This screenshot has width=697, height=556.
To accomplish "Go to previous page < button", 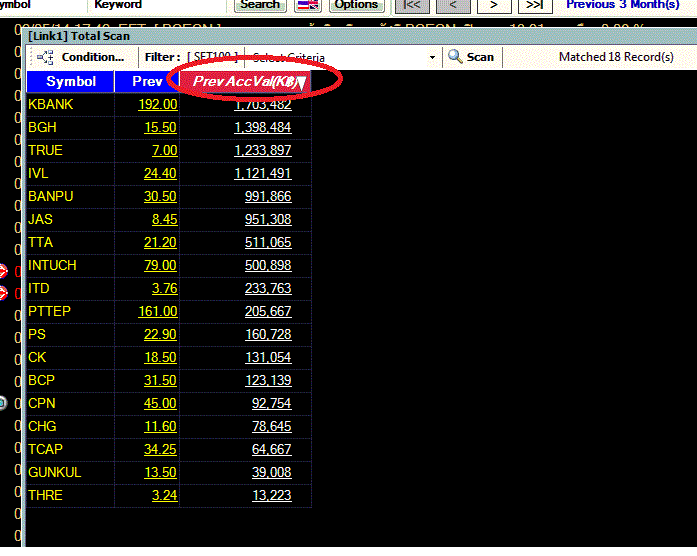I will 453,5.
